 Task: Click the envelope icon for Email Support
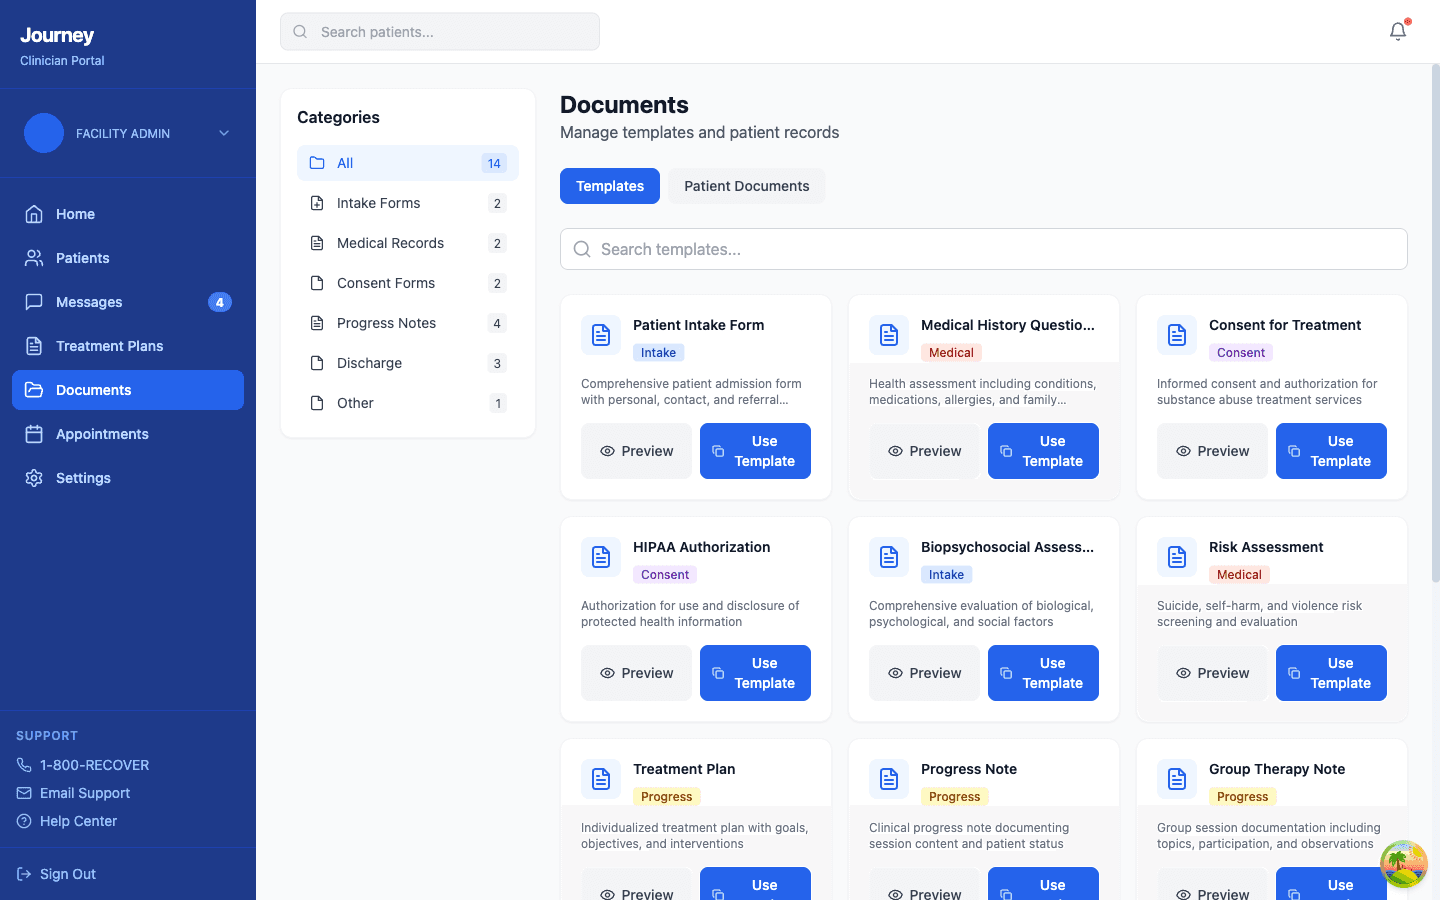coord(23,793)
